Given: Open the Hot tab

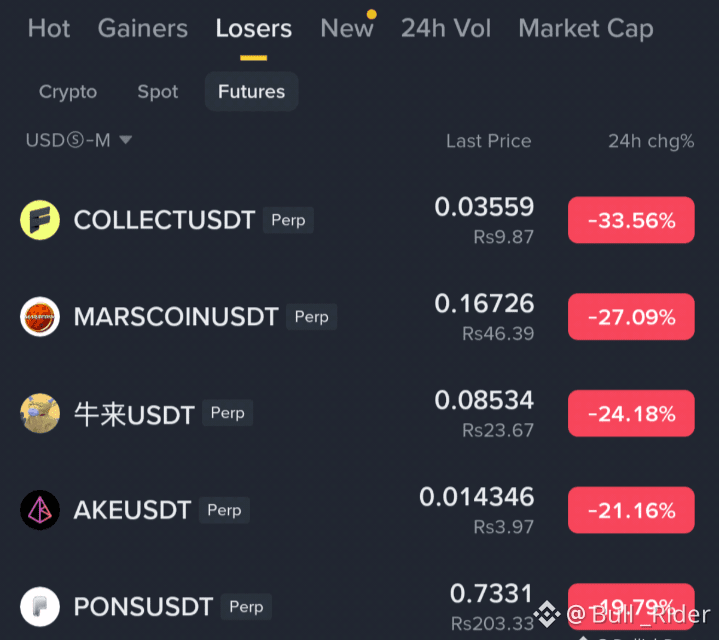Looking at the screenshot, I should pos(49,28).
